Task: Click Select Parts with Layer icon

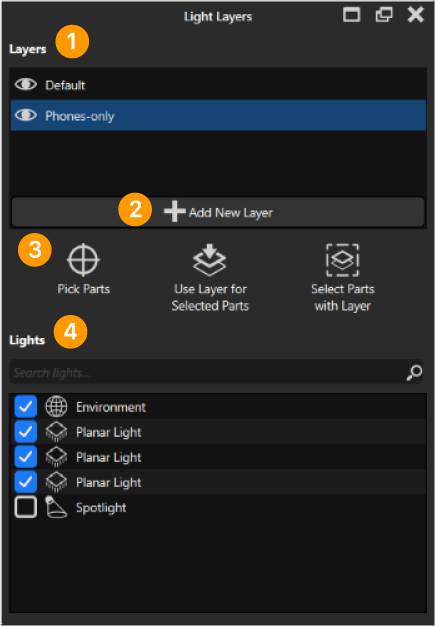Action: (x=342, y=260)
